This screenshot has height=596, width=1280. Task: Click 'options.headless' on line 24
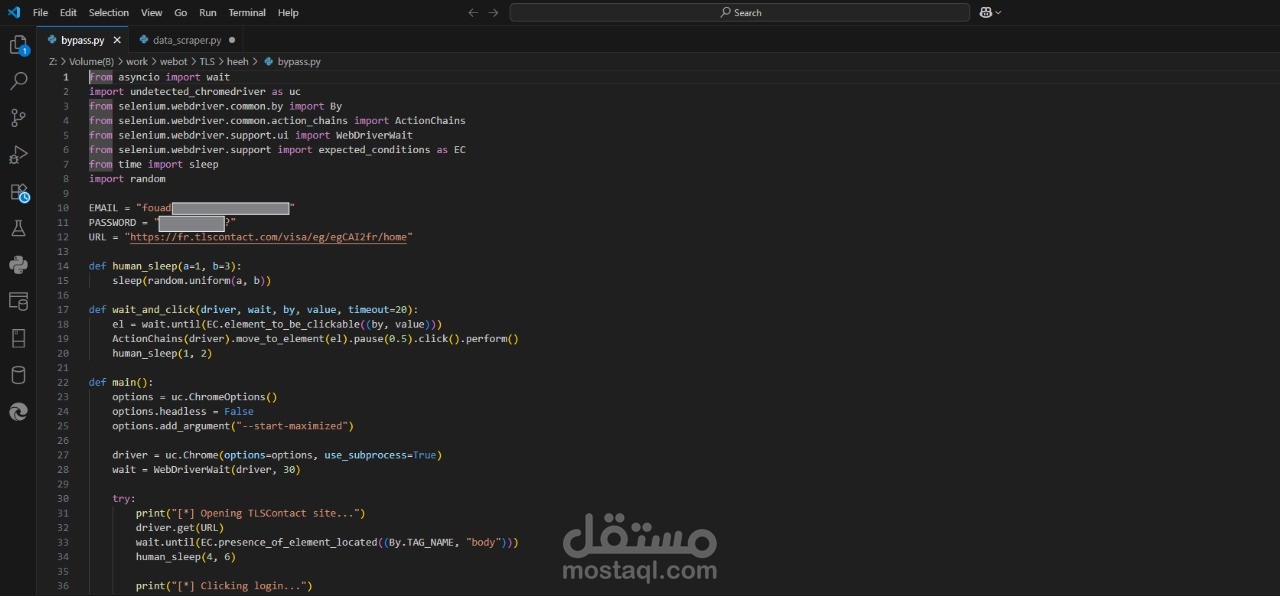click(x=159, y=411)
